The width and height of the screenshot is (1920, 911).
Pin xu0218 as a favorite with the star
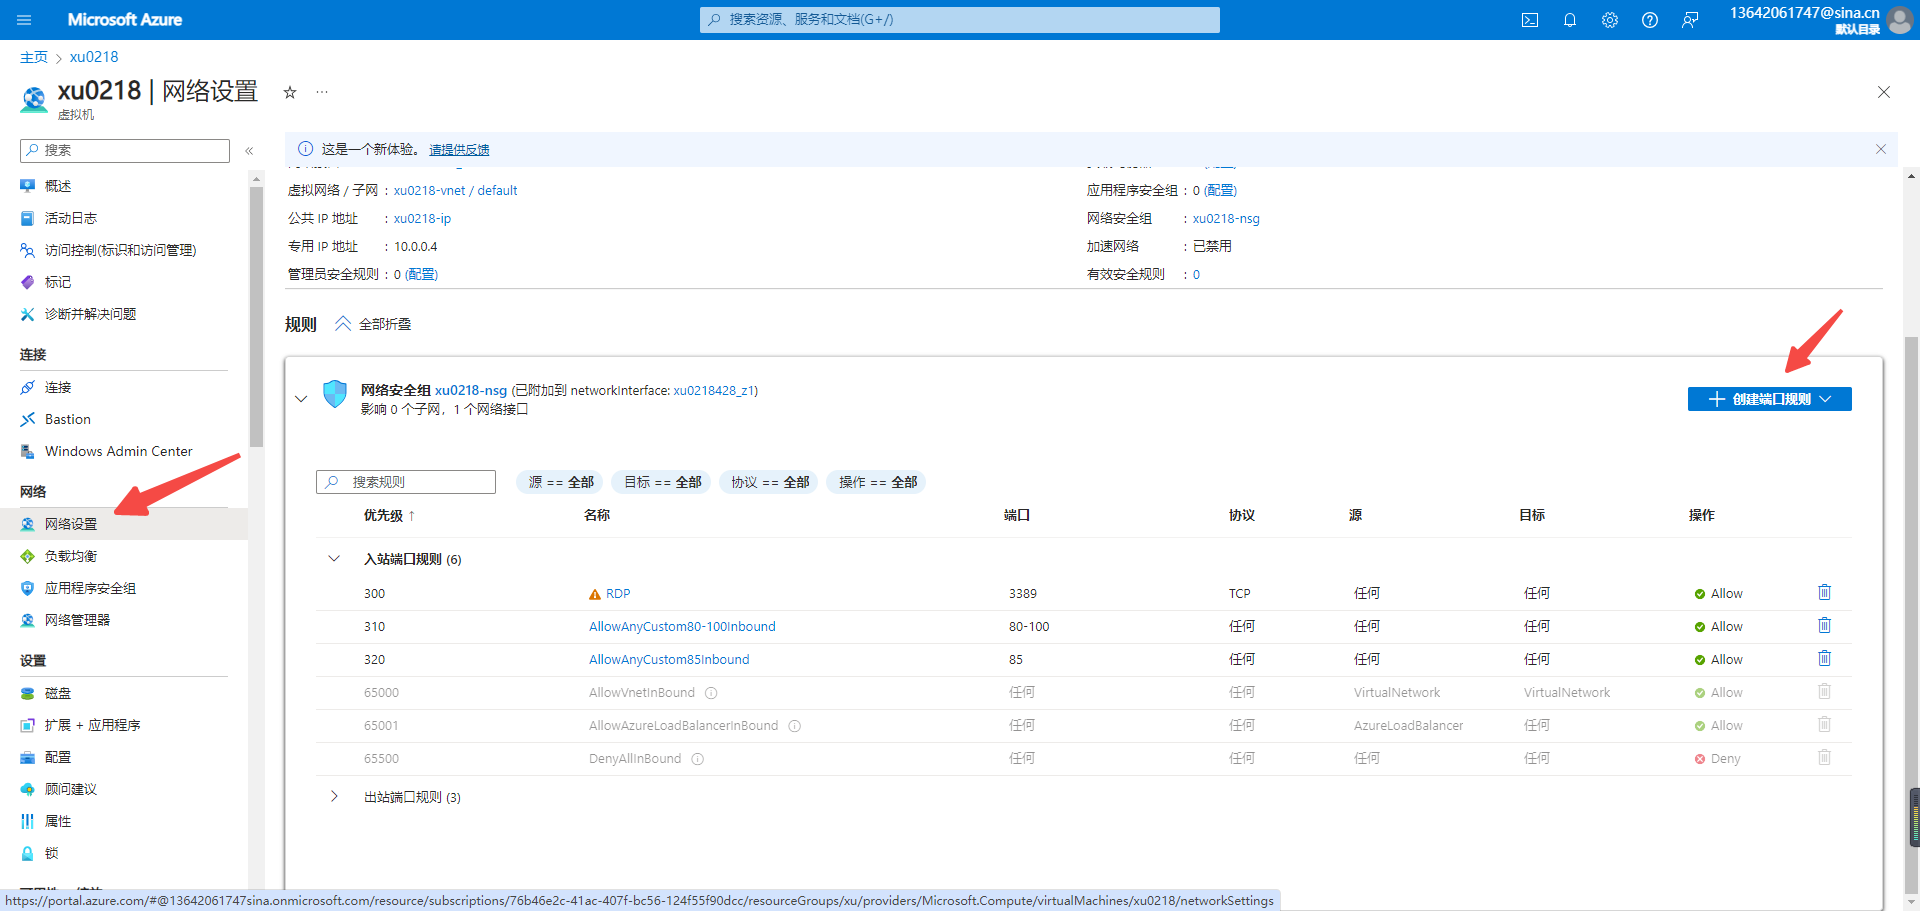pyautogui.click(x=290, y=92)
